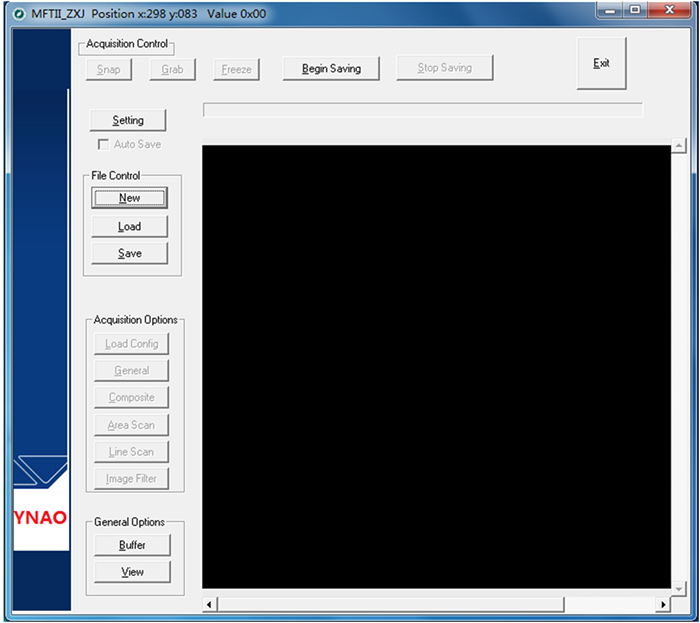This screenshot has width=700, height=623.
Task: Click the horizontal scrollbar thumb
Action: [390, 604]
